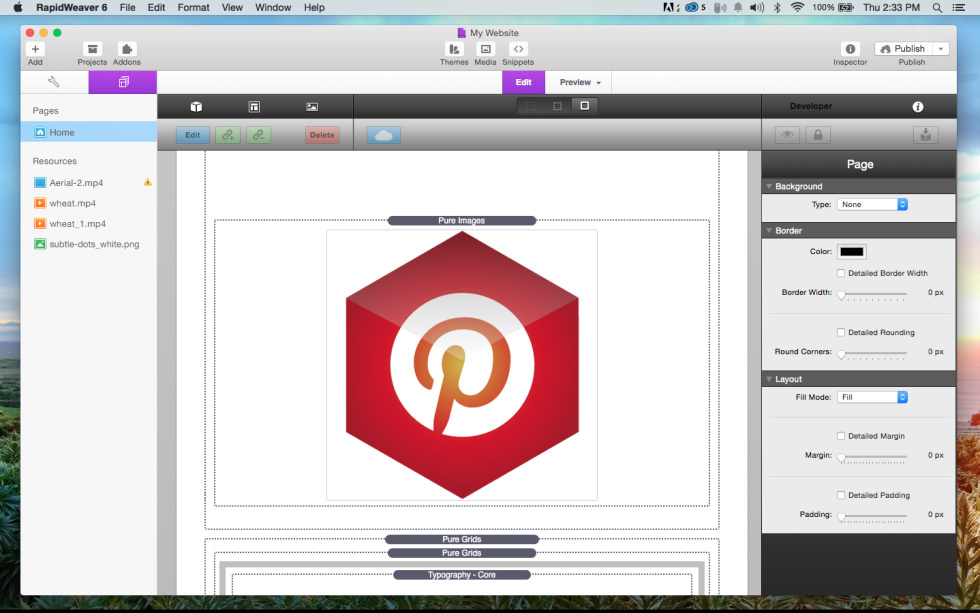The image size is (980, 613).
Task: Select the middle view-size icon in segmented control
Action: (557, 106)
